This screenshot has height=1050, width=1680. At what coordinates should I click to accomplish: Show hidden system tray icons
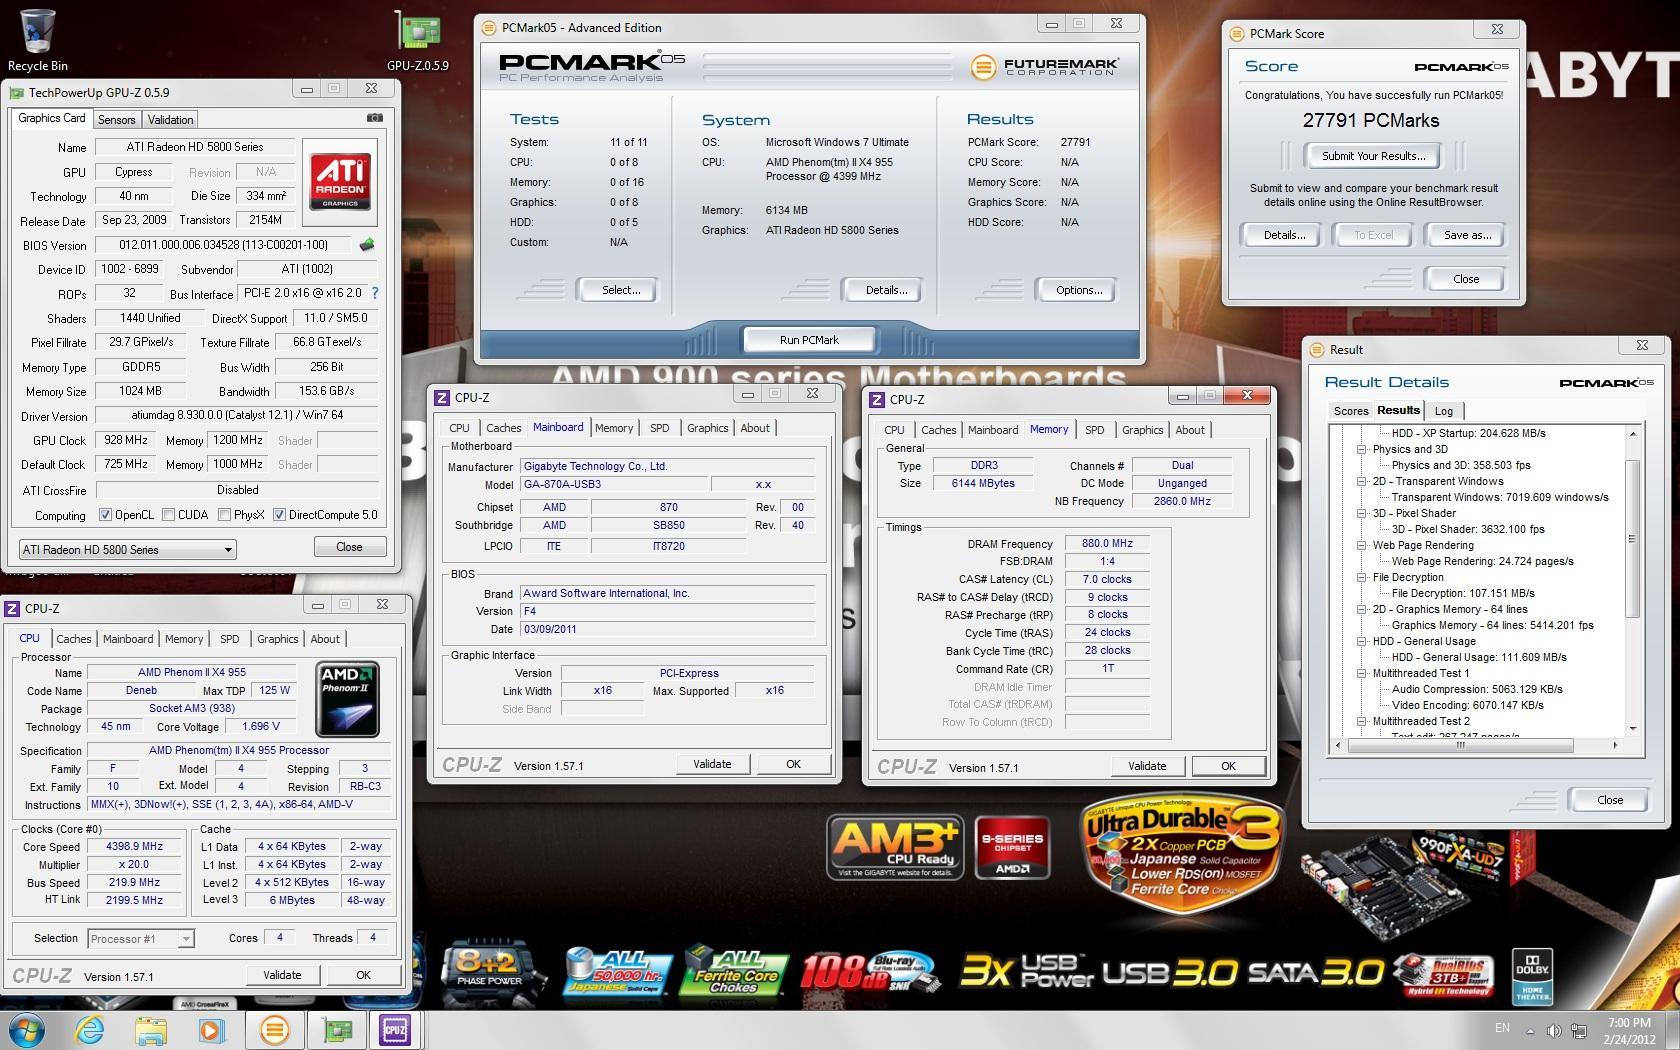1529,1030
